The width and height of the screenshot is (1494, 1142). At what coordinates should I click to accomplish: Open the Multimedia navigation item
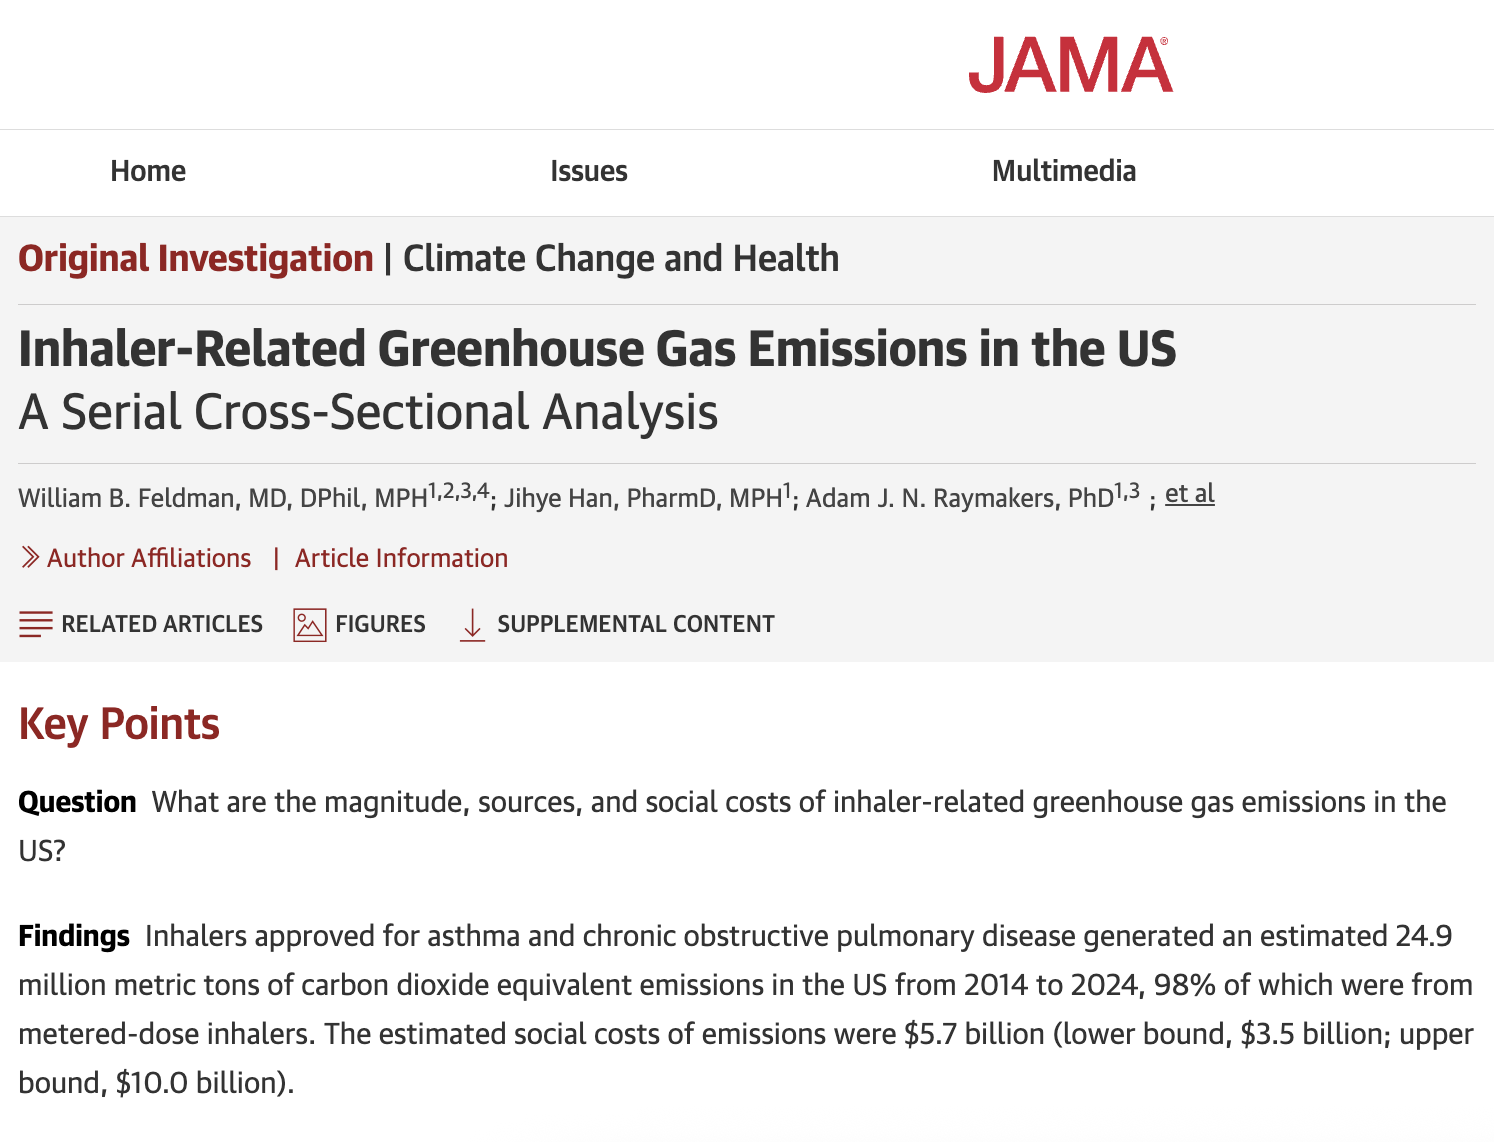coord(1063,171)
